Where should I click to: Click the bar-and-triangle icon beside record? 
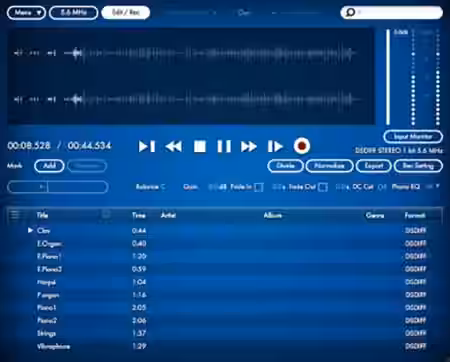275,146
